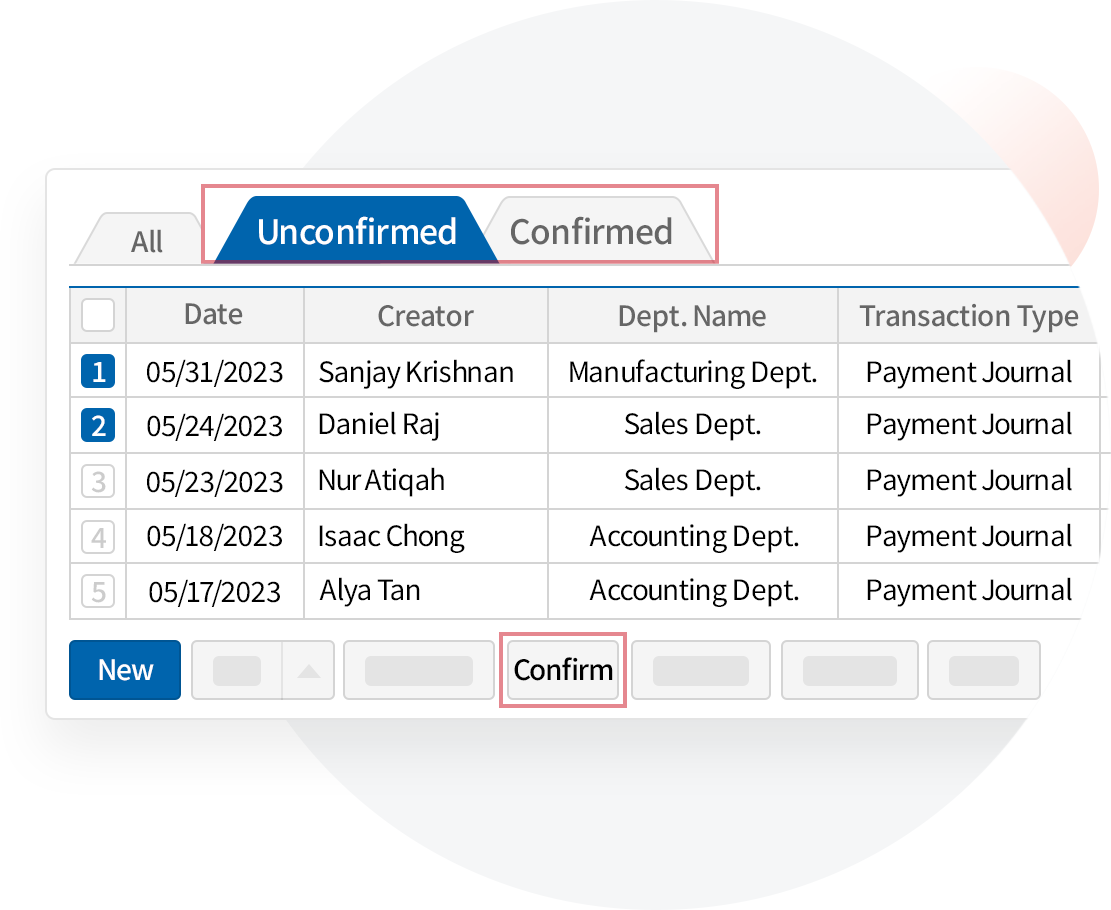The width and height of the screenshot is (1111, 910).
Task: Select row 3 for Nur Atiqah
Action: pyautogui.click(x=97, y=481)
